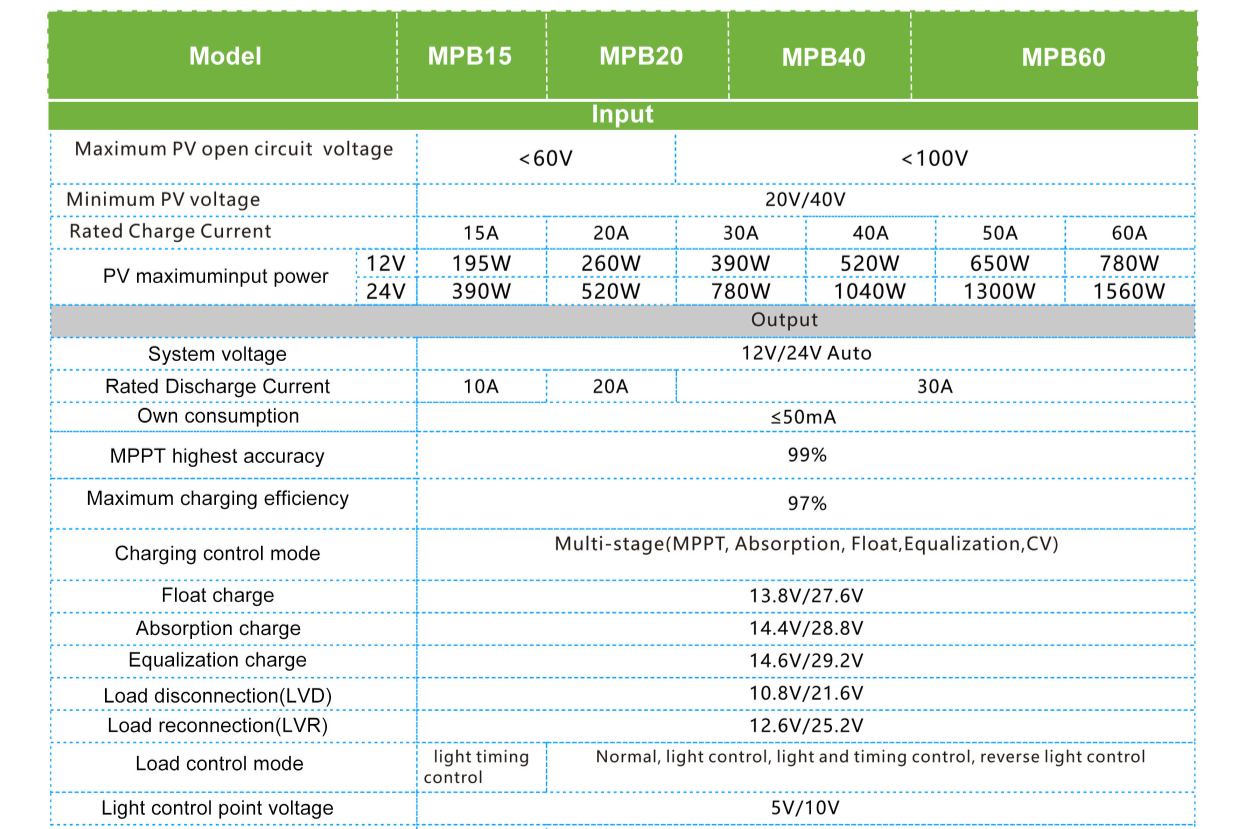Click the 10.8V/21.6V value
Screen dimensions: 1250x829
[806, 693]
